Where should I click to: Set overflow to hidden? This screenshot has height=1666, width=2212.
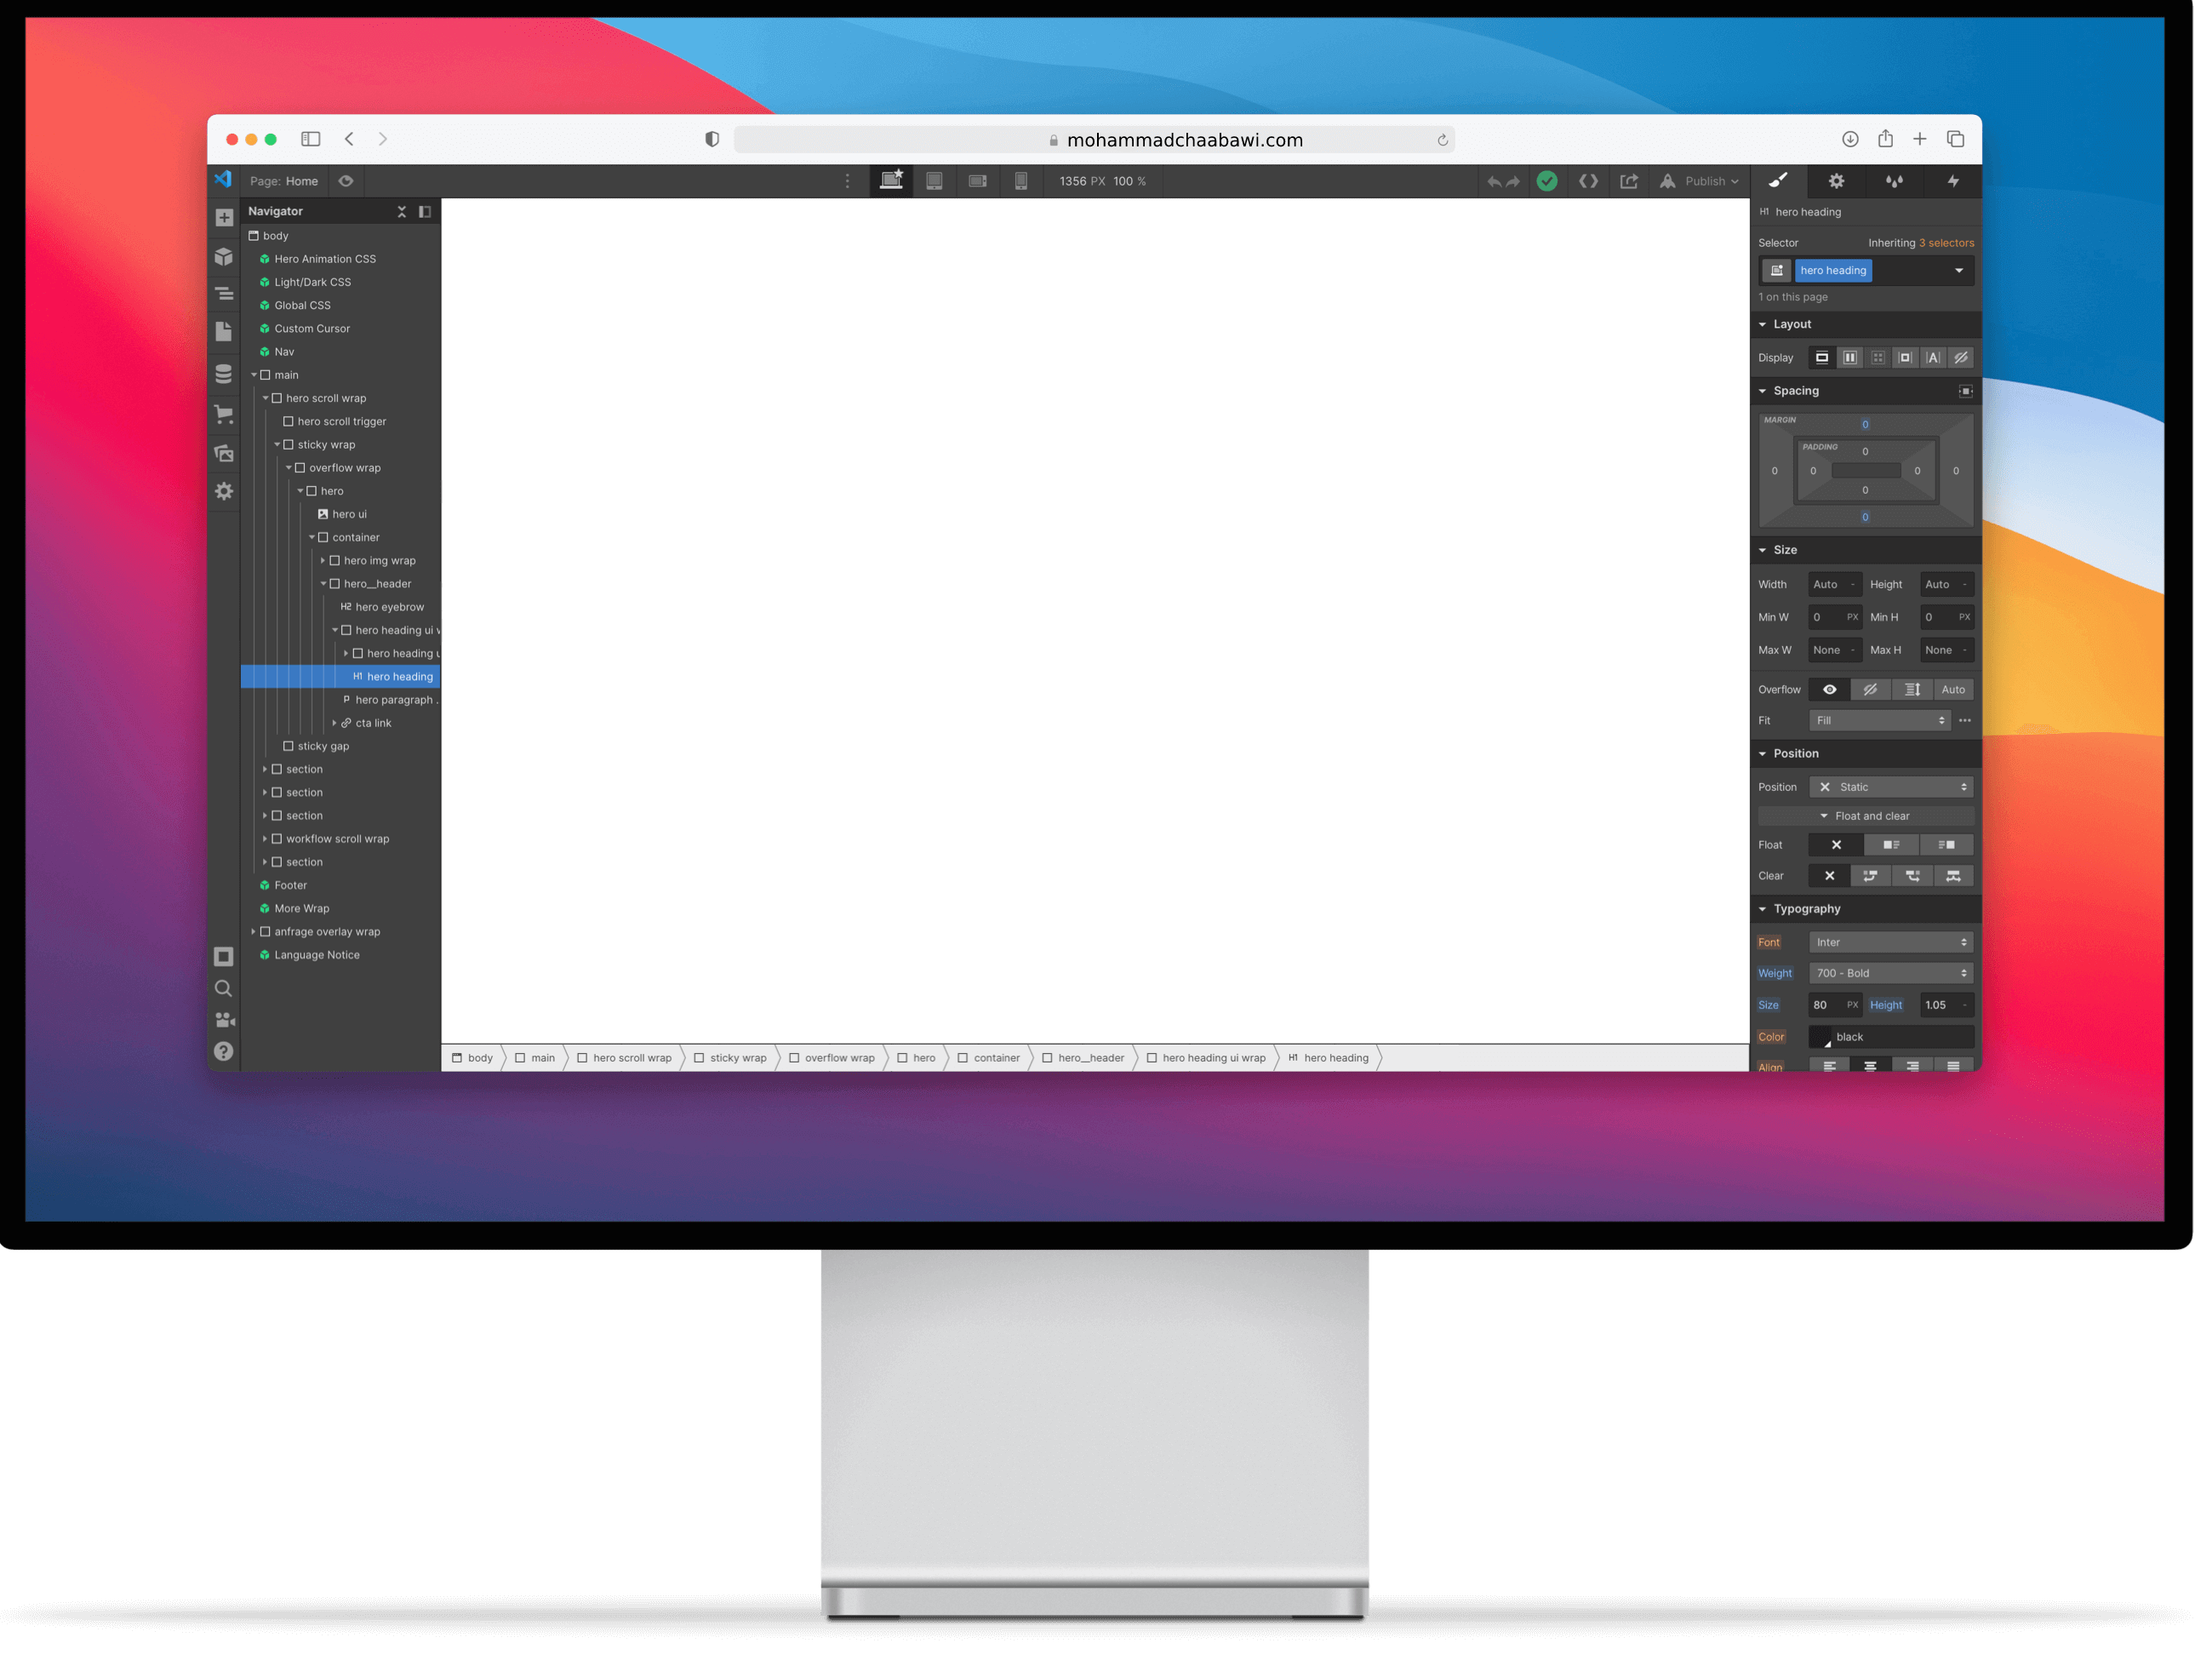coord(1871,689)
